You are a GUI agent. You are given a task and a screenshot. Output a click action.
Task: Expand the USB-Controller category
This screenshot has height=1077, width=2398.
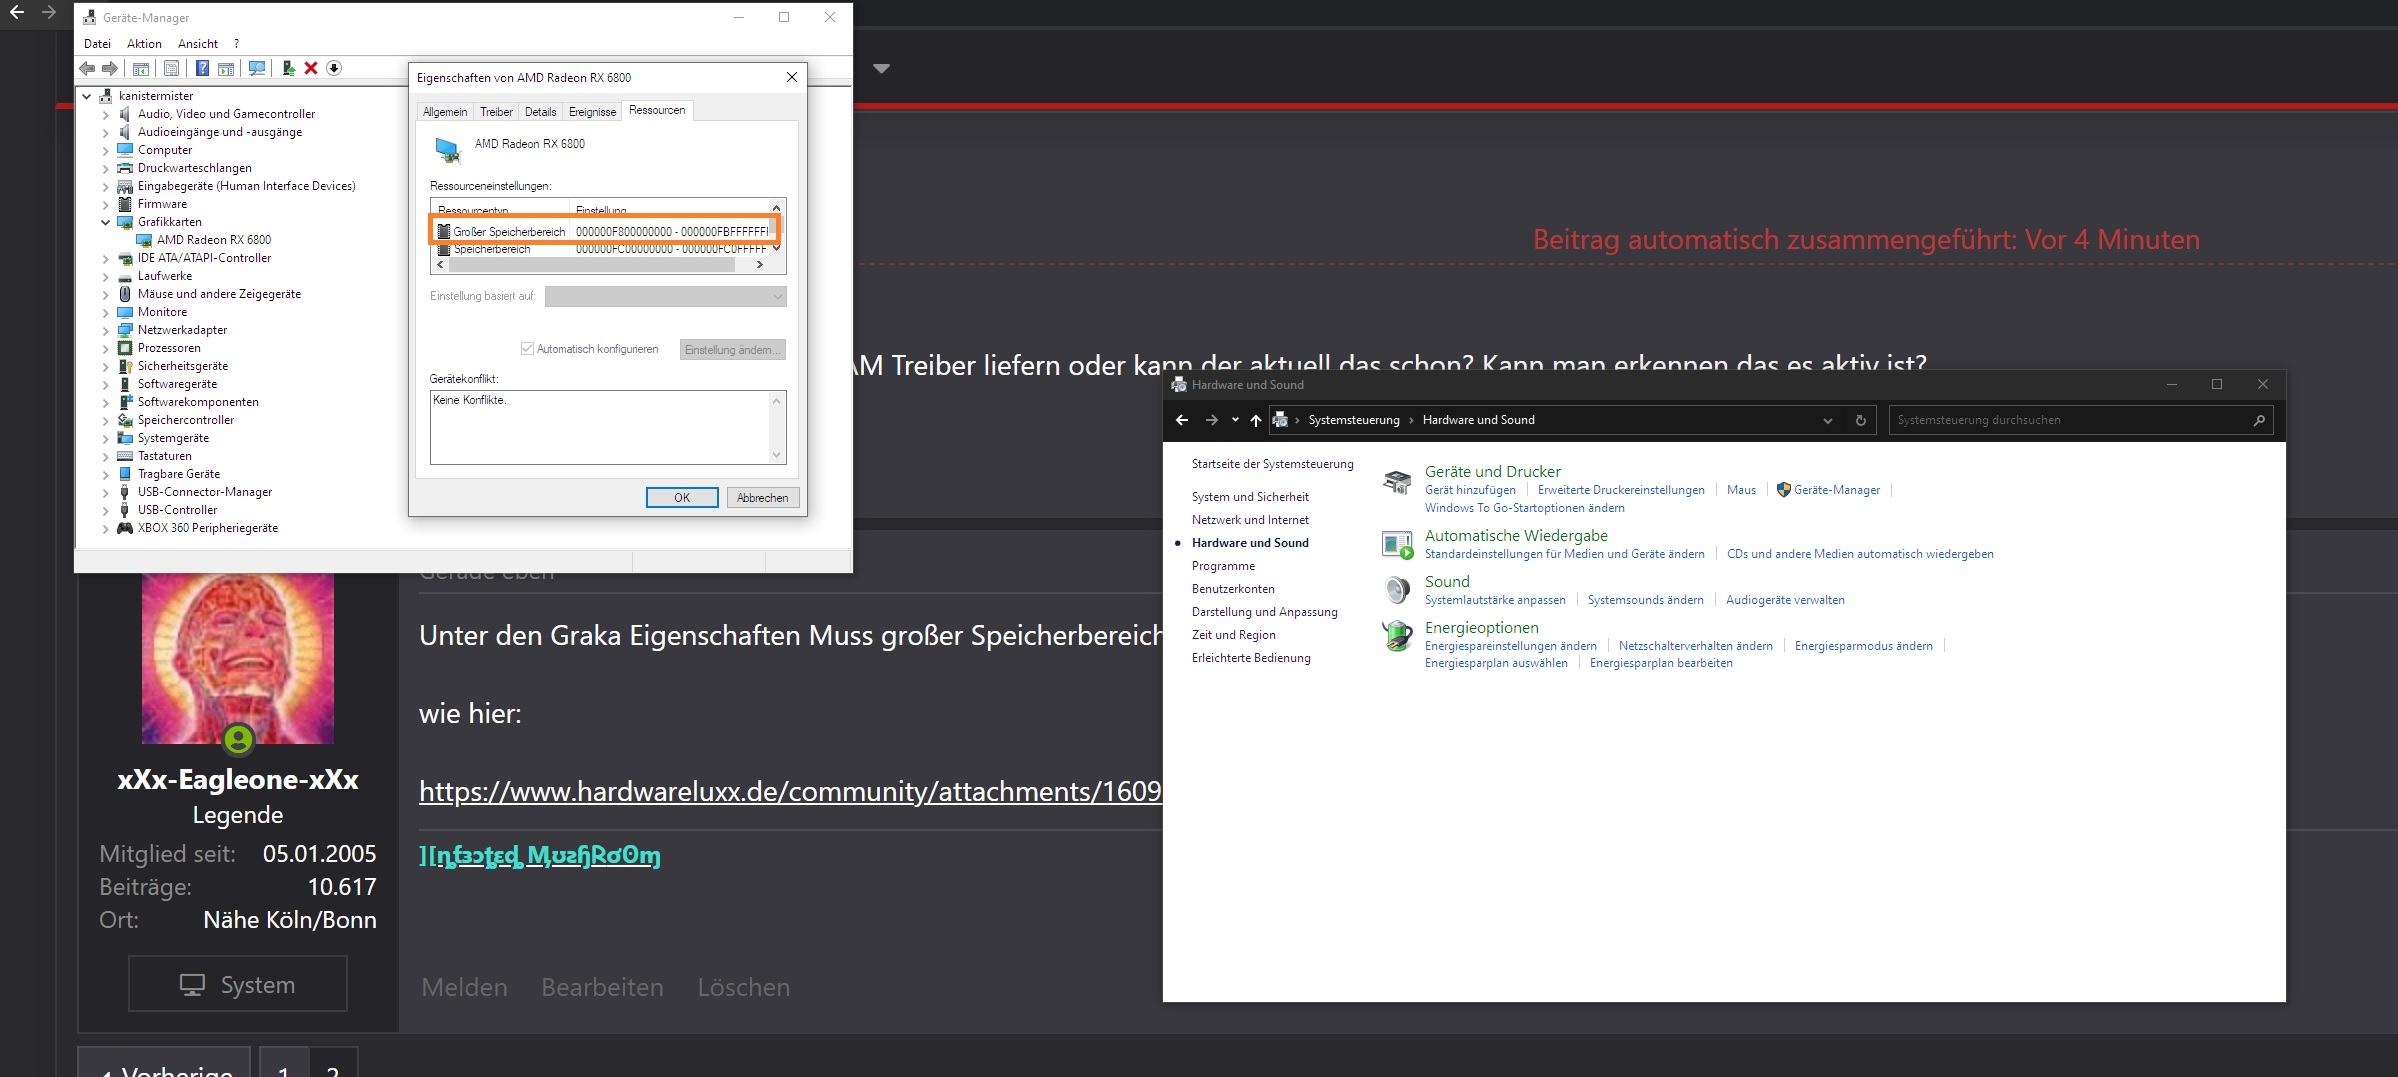(x=106, y=510)
